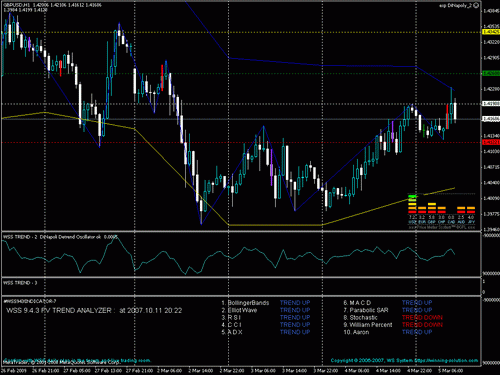Click the red candlestick near the chart's right edge
This screenshot has height=375, width=500.
(x=447, y=116)
